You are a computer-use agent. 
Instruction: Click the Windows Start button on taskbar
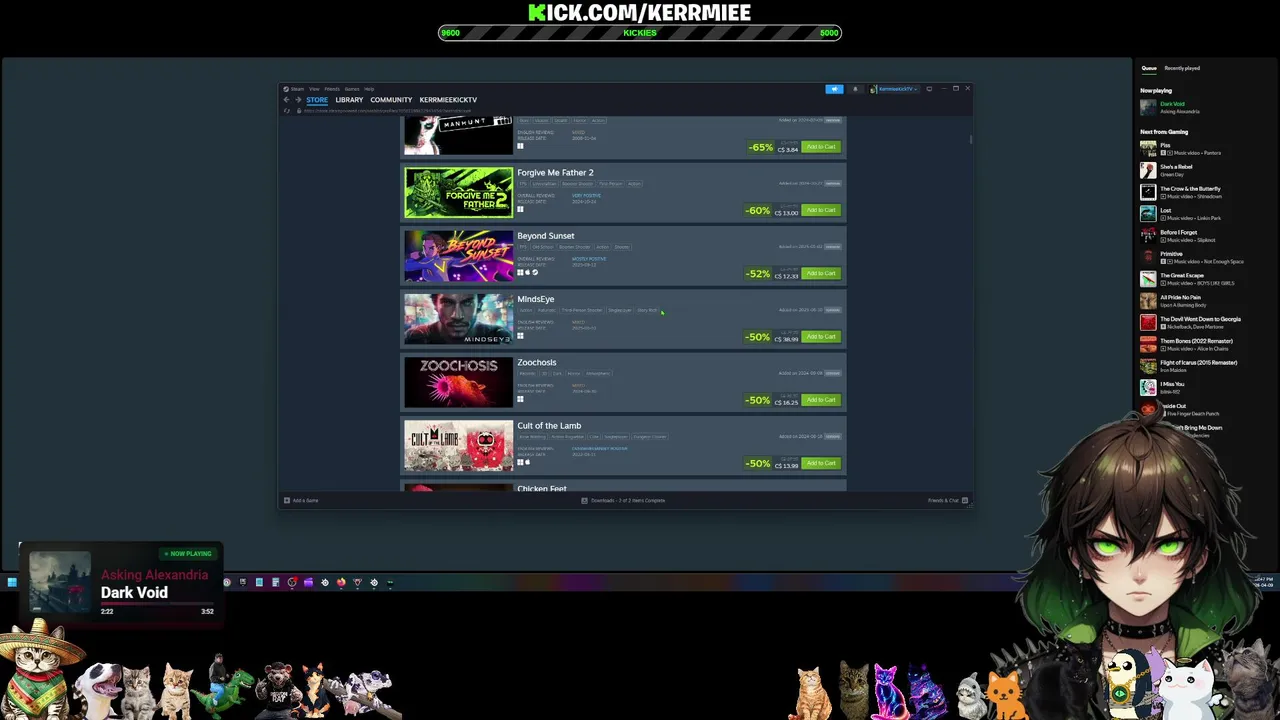(x=12, y=582)
